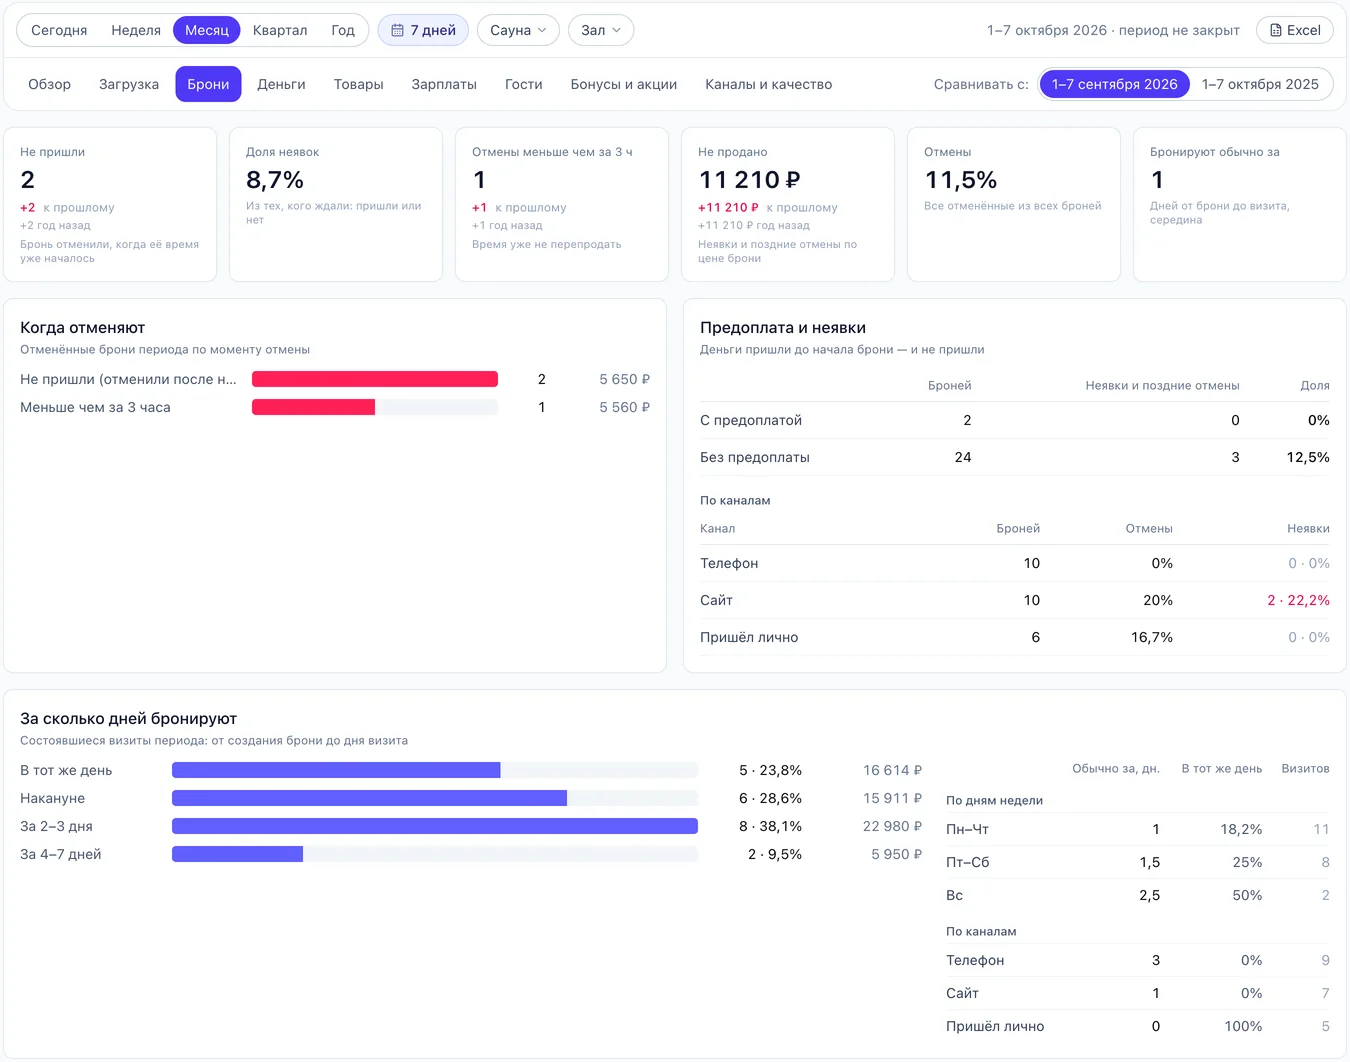Open the Каналы и качество tab
This screenshot has width=1350, height=1062.
click(769, 84)
